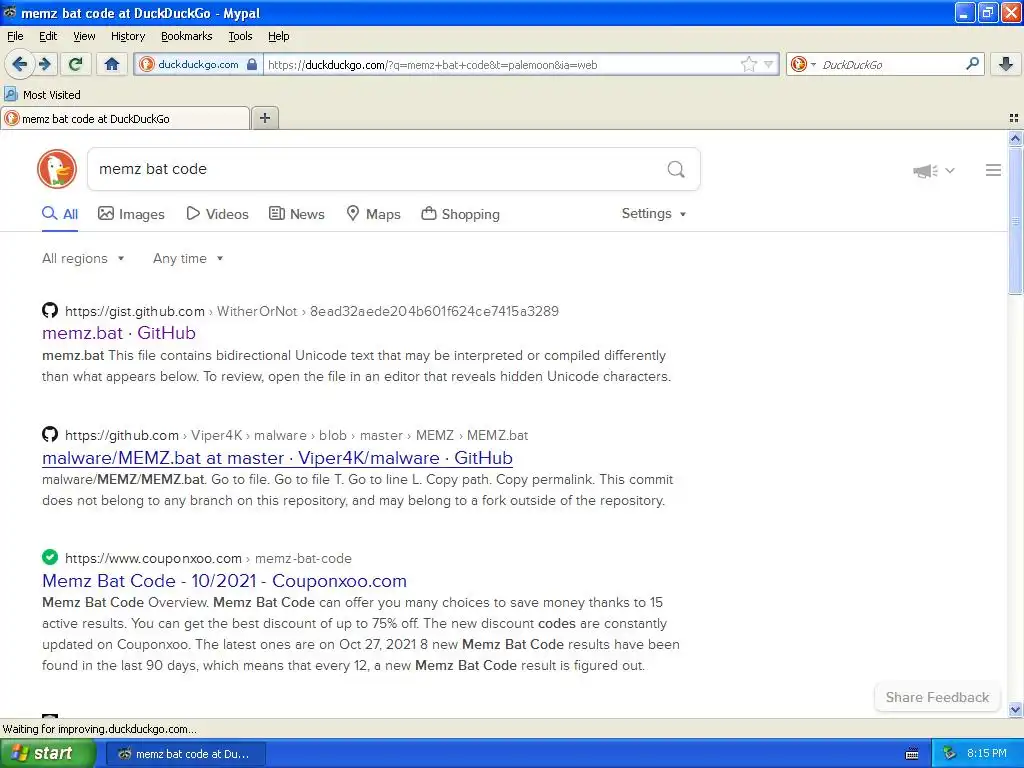The width and height of the screenshot is (1024, 768).
Task: Open the Edit menu
Action: click(x=48, y=36)
